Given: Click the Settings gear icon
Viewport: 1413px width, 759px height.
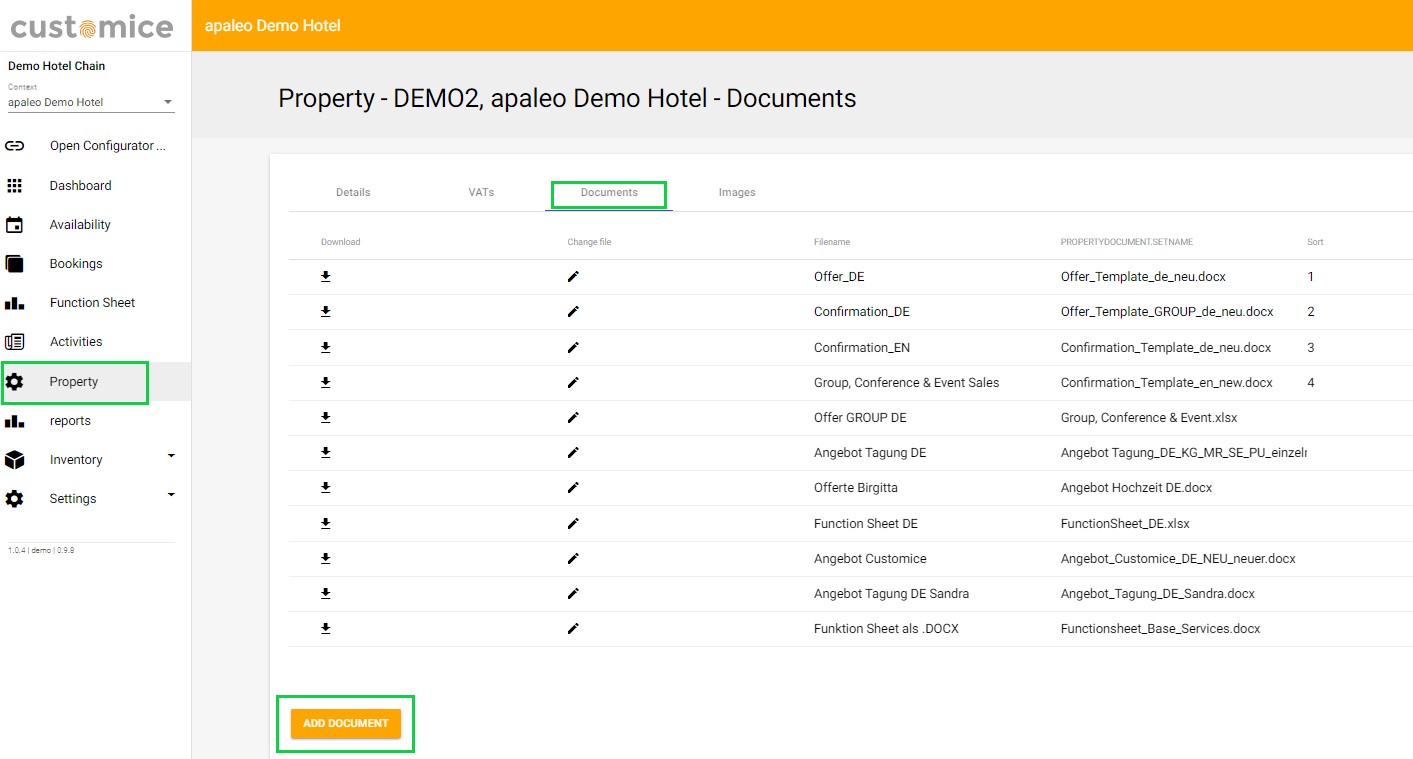Looking at the screenshot, I should point(14,499).
